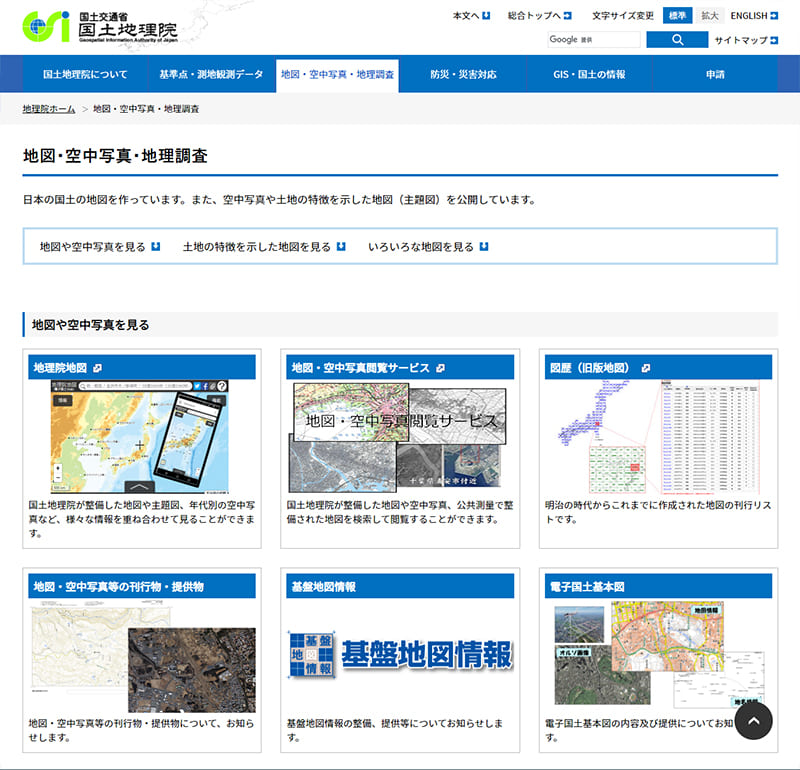
Task: Click external link icon beside 図歴(旧版地図)
Action: tap(646, 368)
